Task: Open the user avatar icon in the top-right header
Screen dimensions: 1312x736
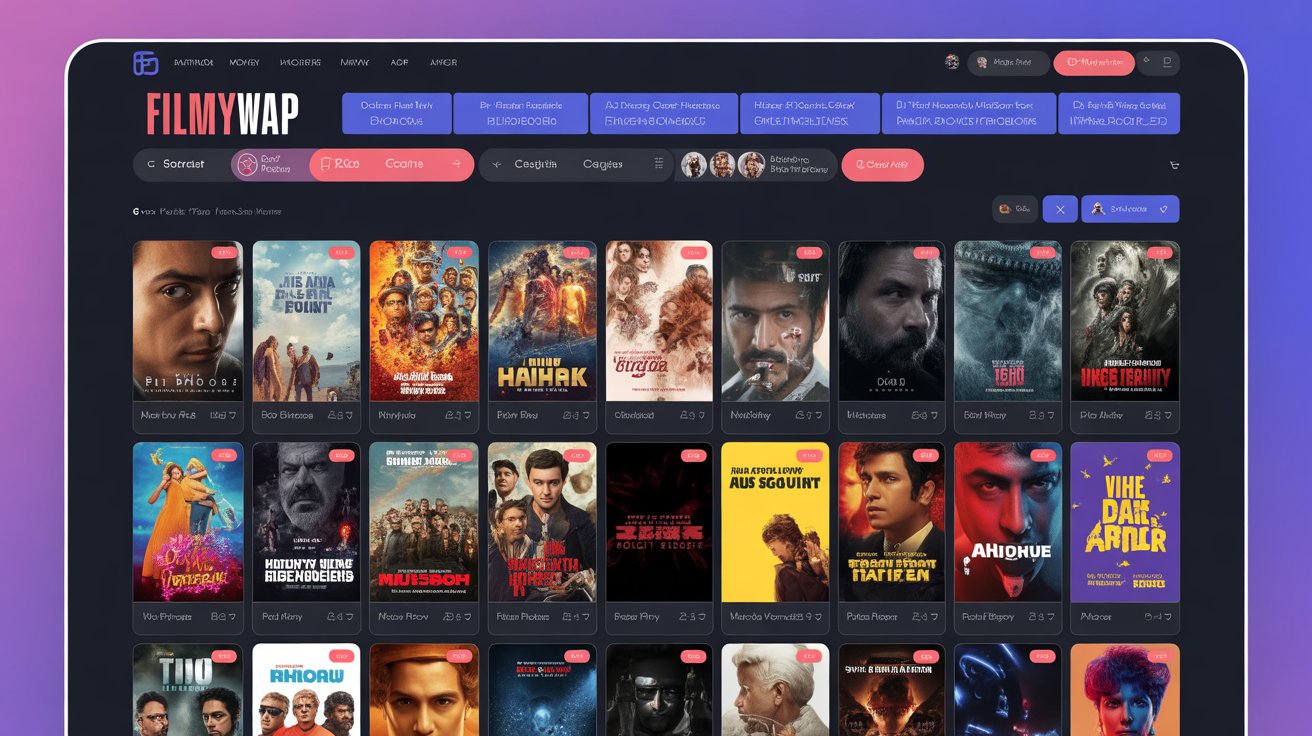Action: [x=953, y=62]
